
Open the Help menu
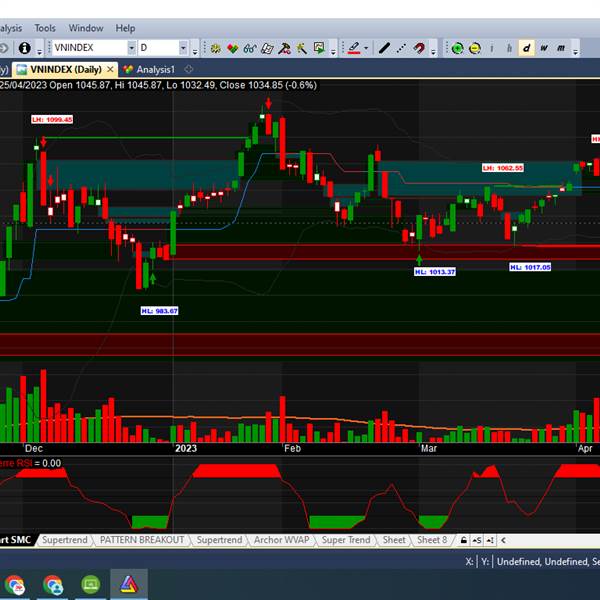point(126,28)
